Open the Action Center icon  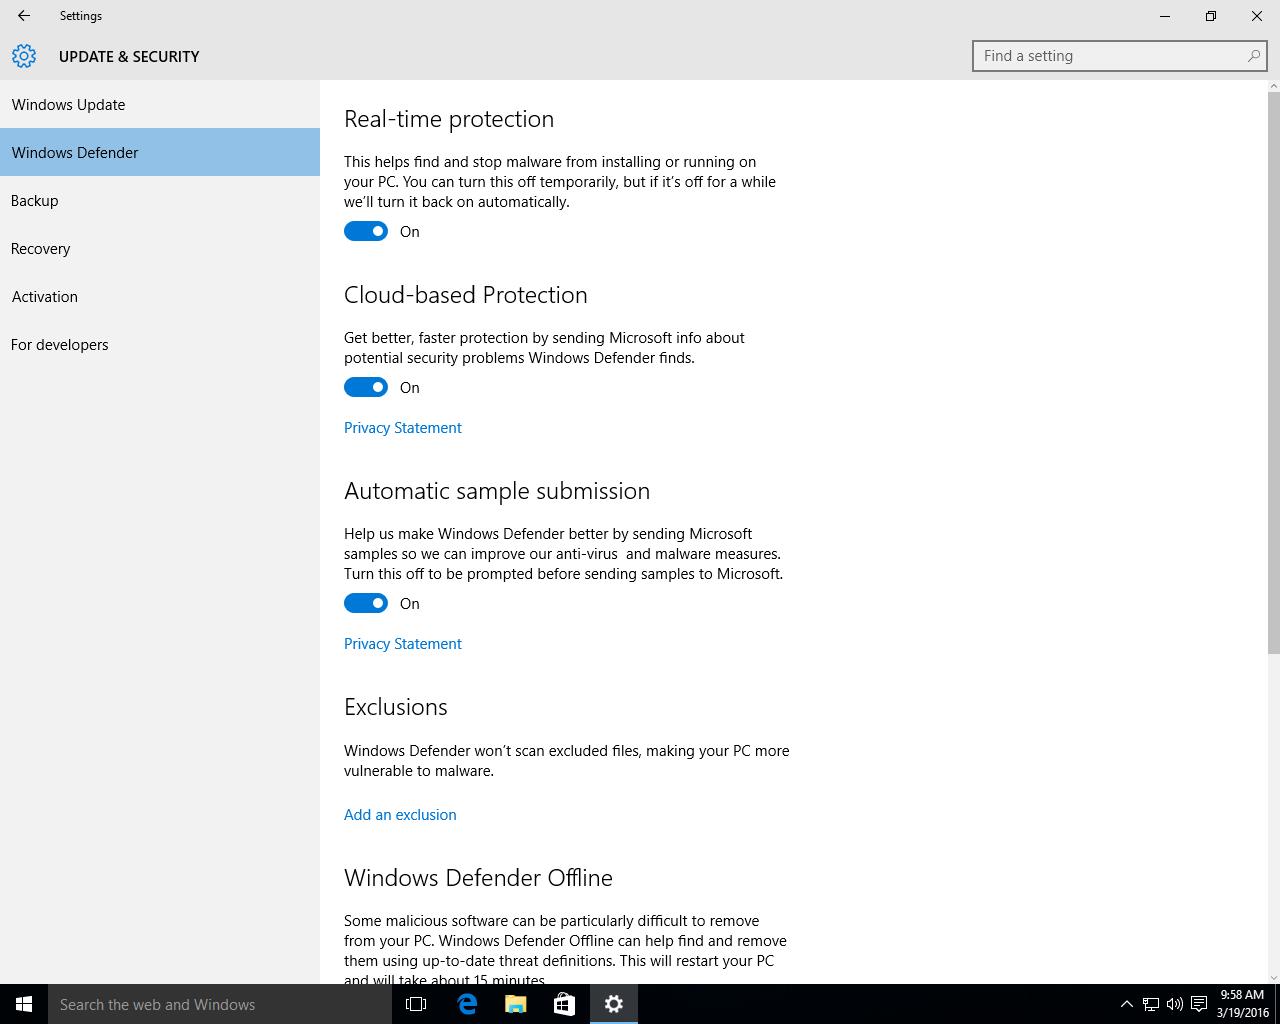pyautogui.click(x=1199, y=1004)
